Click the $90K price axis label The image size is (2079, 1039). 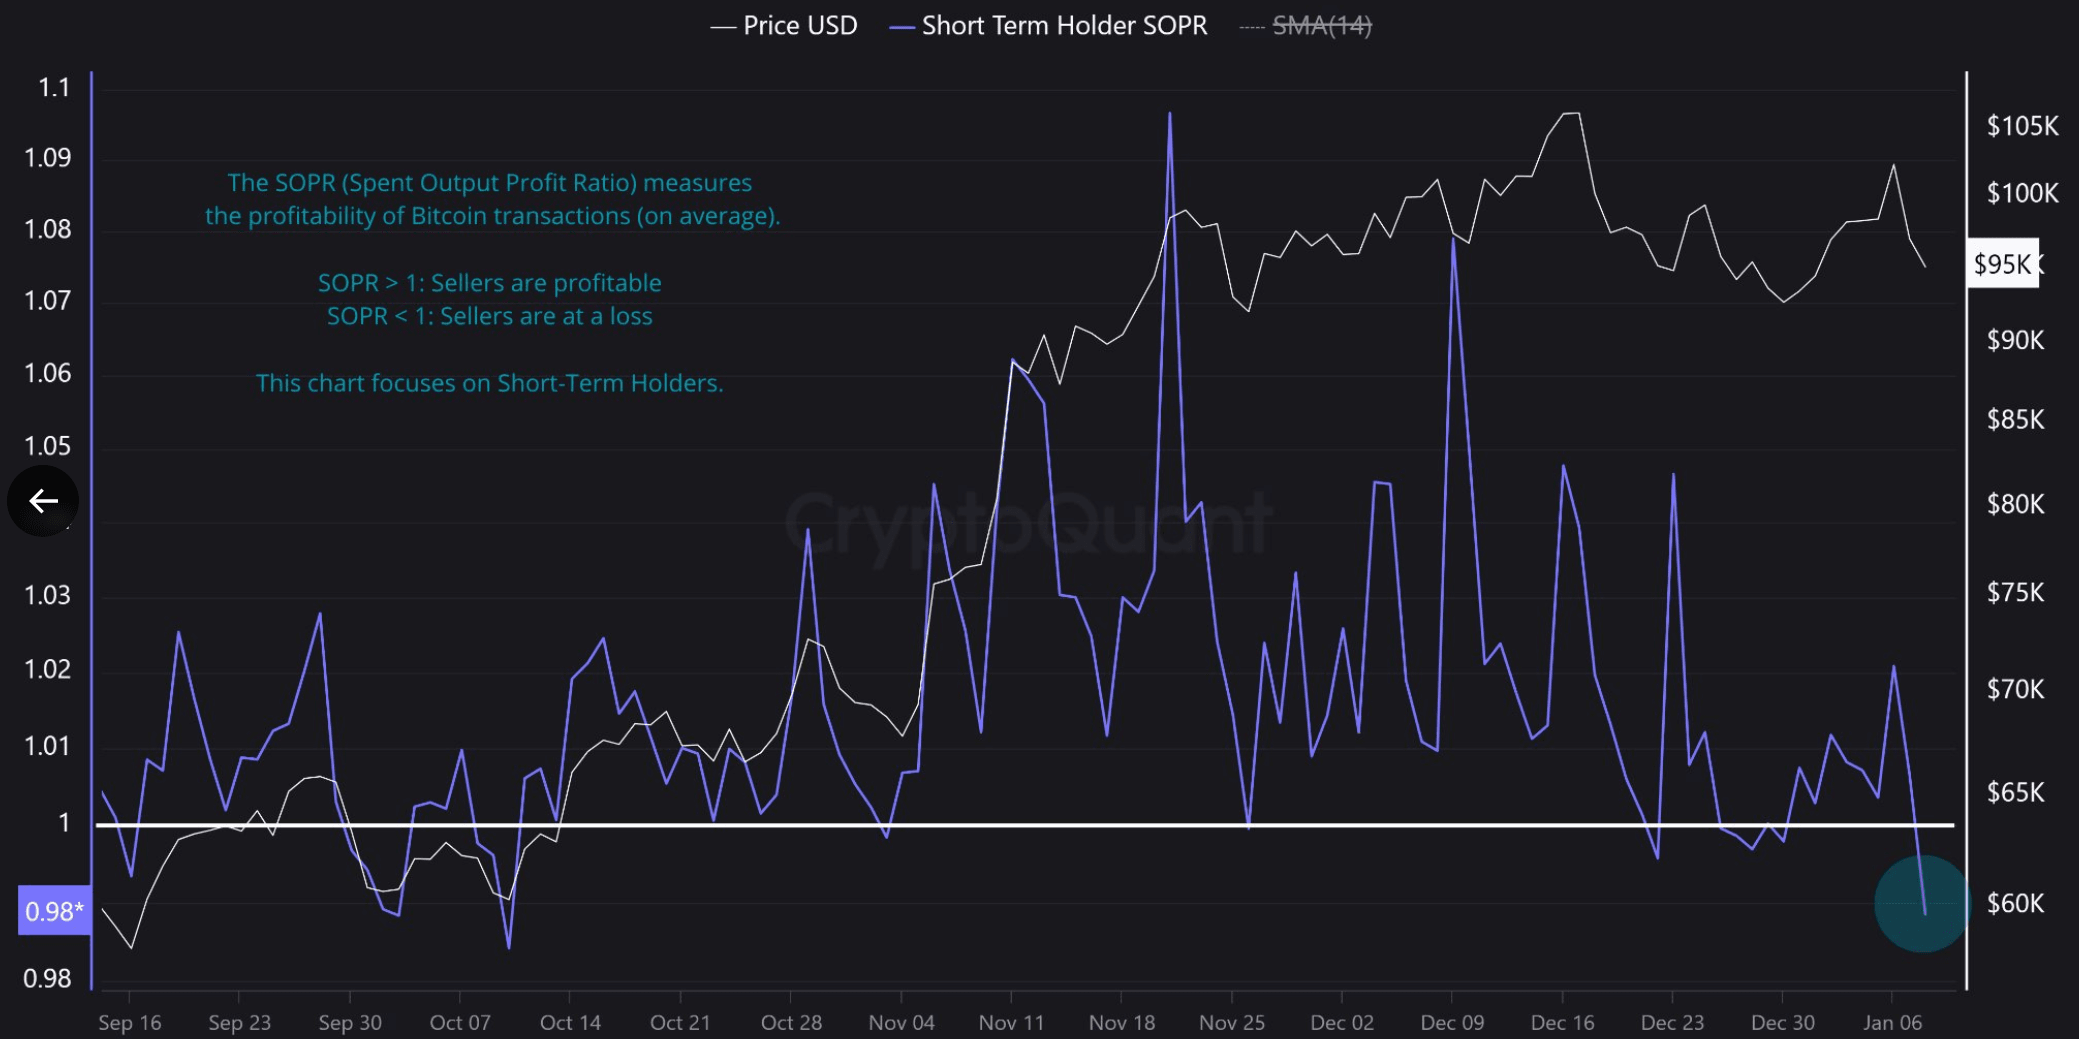tap(2016, 340)
